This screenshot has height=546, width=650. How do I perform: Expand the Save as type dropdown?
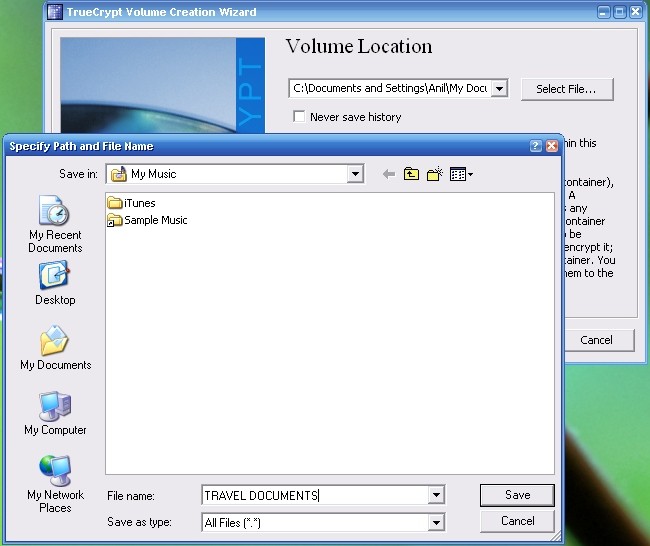pyautogui.click(x=436, y=522)
